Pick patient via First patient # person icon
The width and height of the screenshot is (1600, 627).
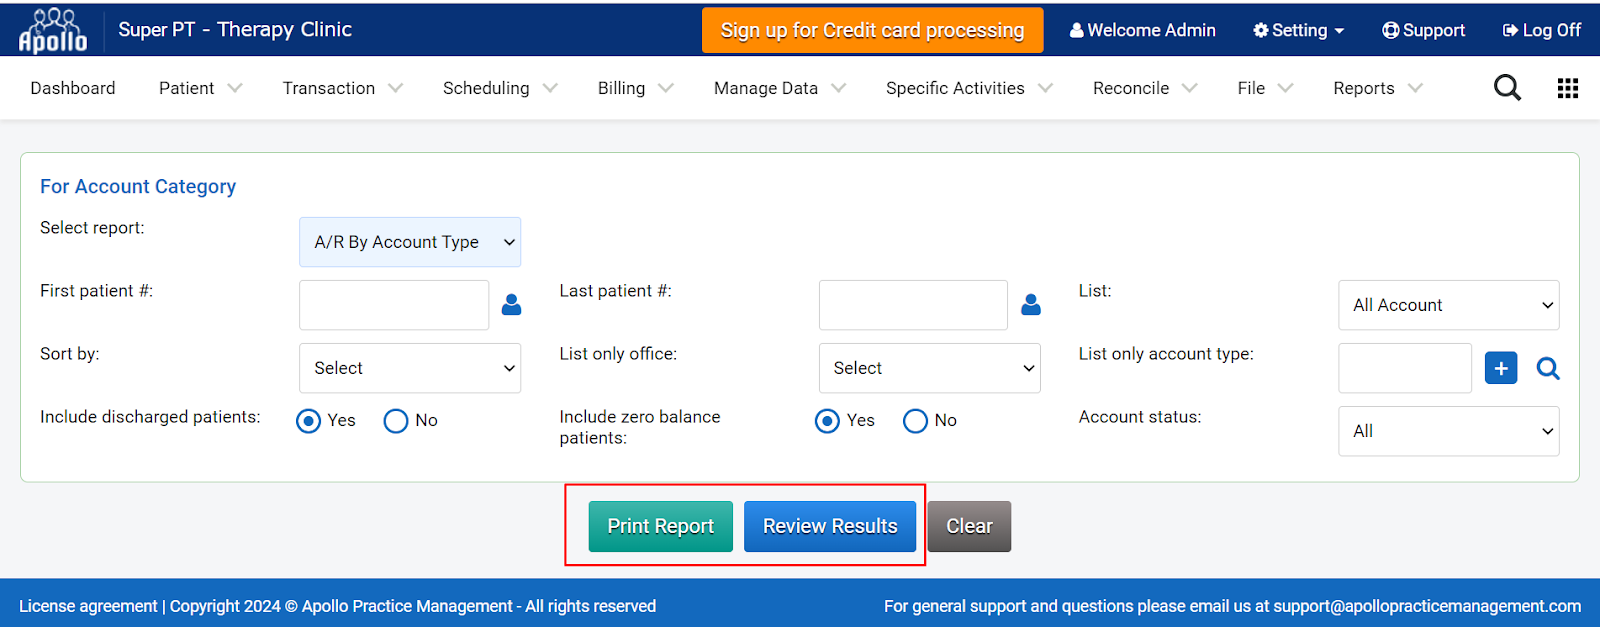[511, 305]
